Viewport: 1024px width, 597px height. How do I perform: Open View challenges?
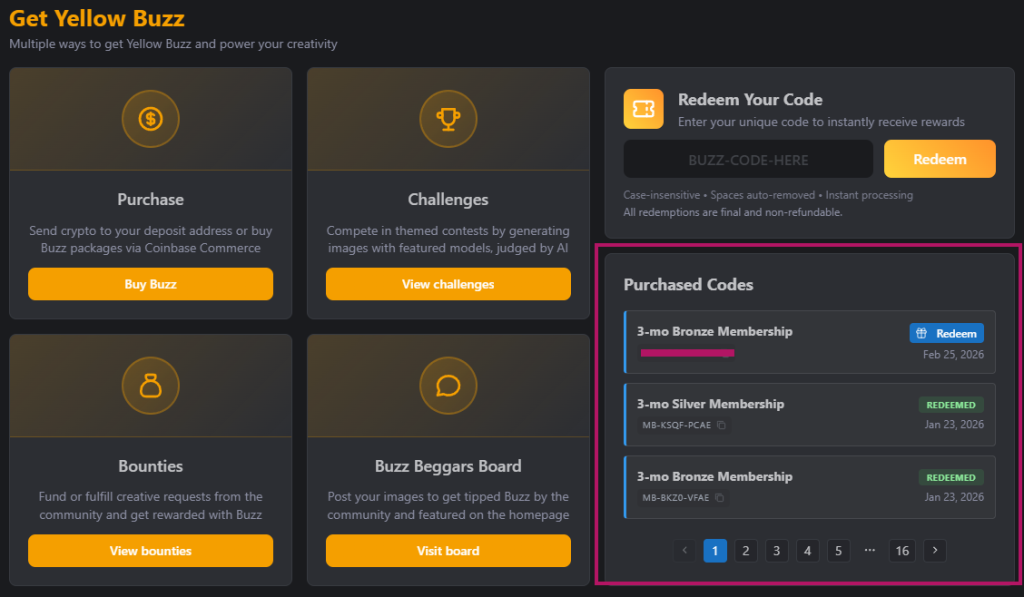(x=448, y=284)
